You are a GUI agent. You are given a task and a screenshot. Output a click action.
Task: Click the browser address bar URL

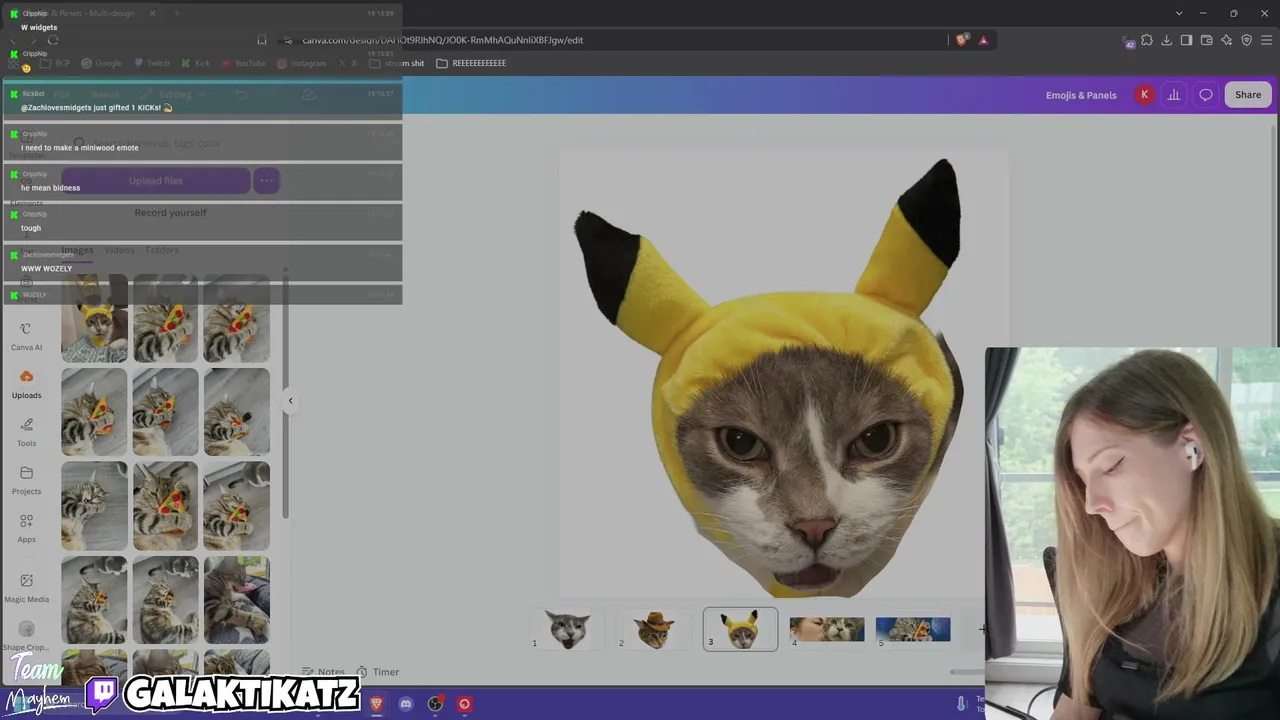443,40
